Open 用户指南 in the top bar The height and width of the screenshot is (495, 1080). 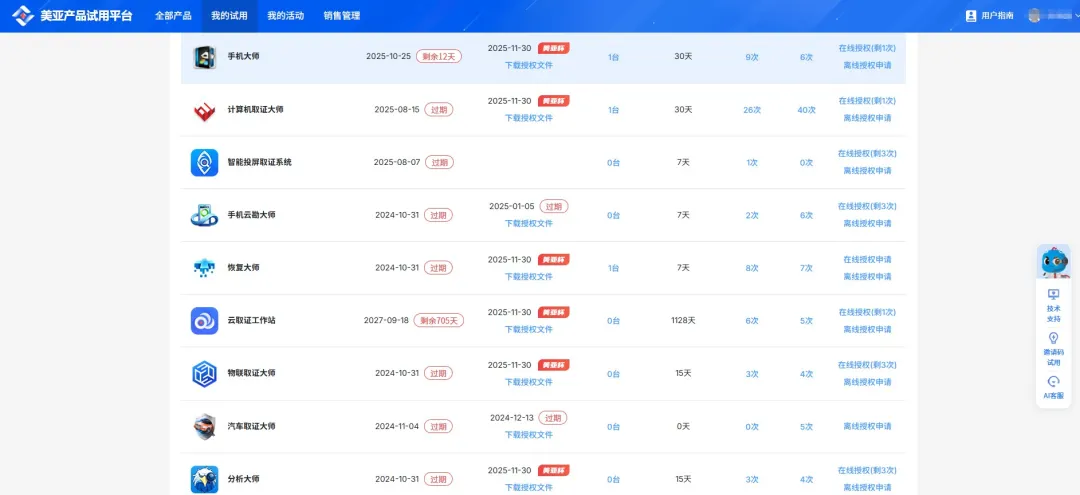click(x=990, y=16)
